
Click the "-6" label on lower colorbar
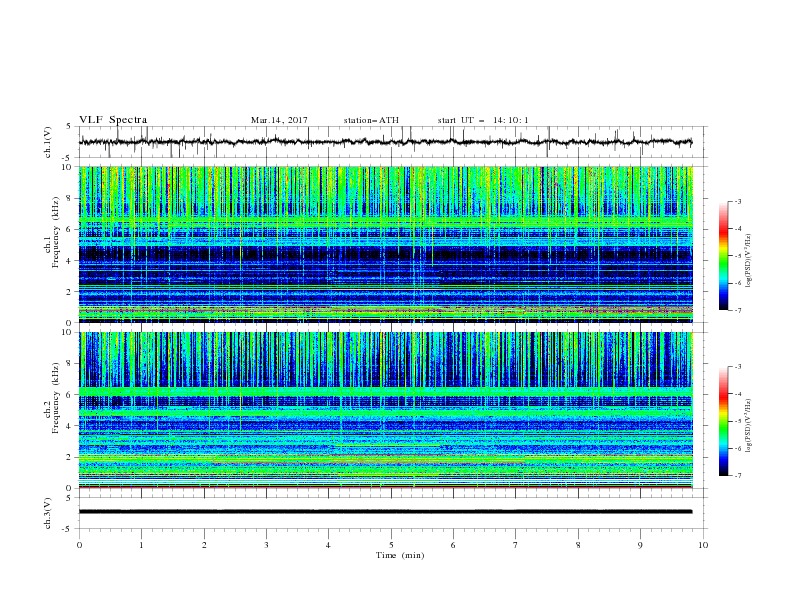[x=738, y=448]
